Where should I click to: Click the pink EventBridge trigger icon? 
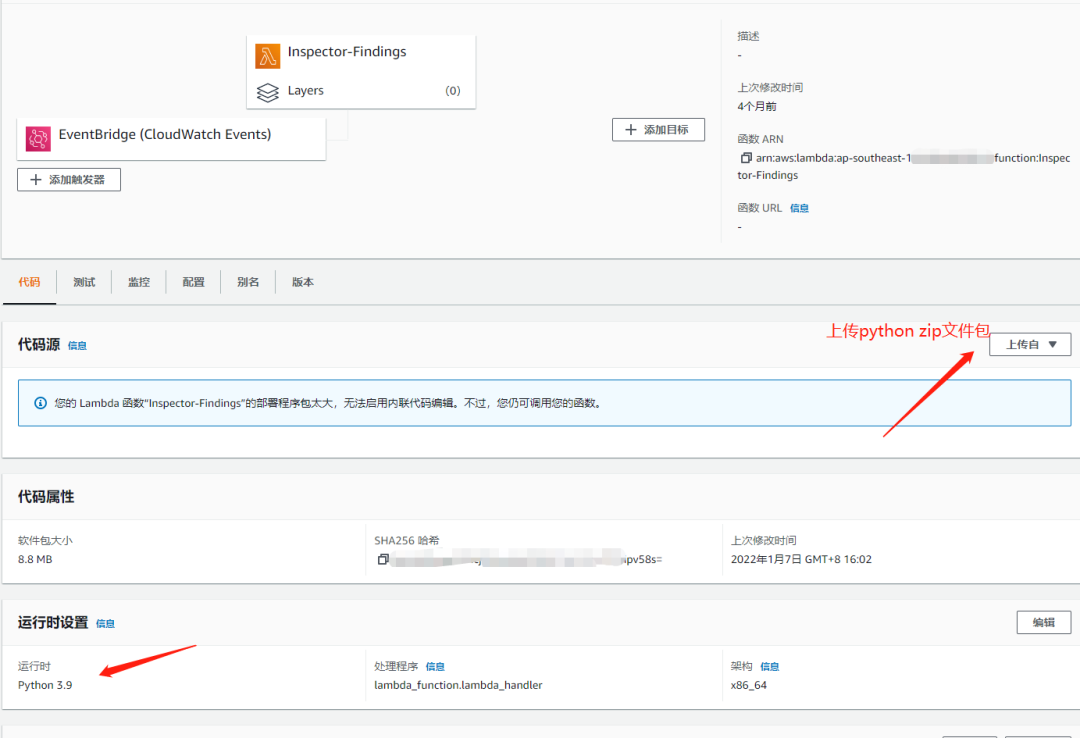click(x=38, y=138)
